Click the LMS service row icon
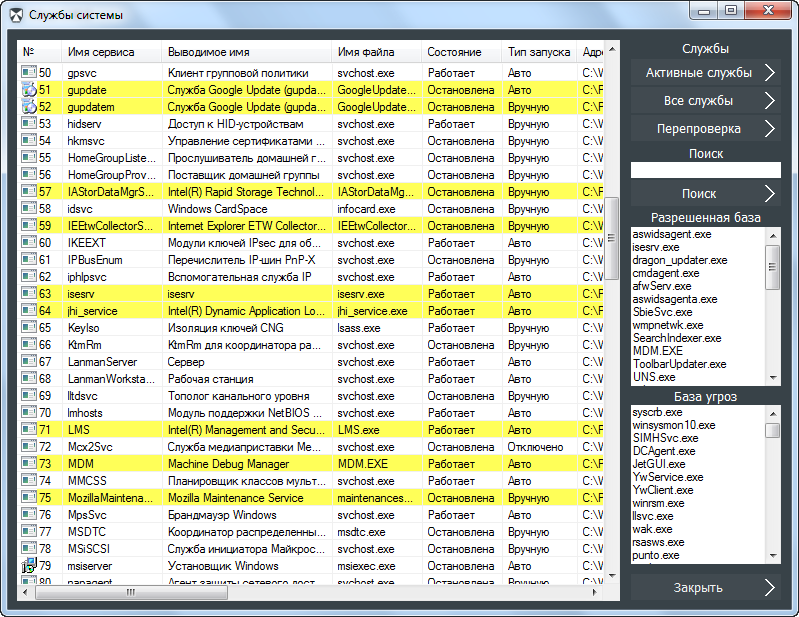This screenshot has height=617, width=799. [29, 430]
